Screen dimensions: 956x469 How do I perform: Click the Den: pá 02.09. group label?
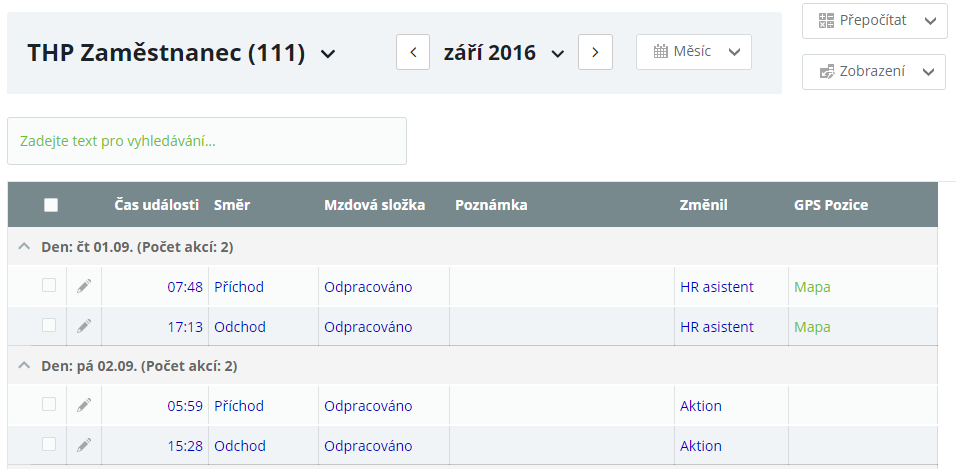[x=139, y=366]
